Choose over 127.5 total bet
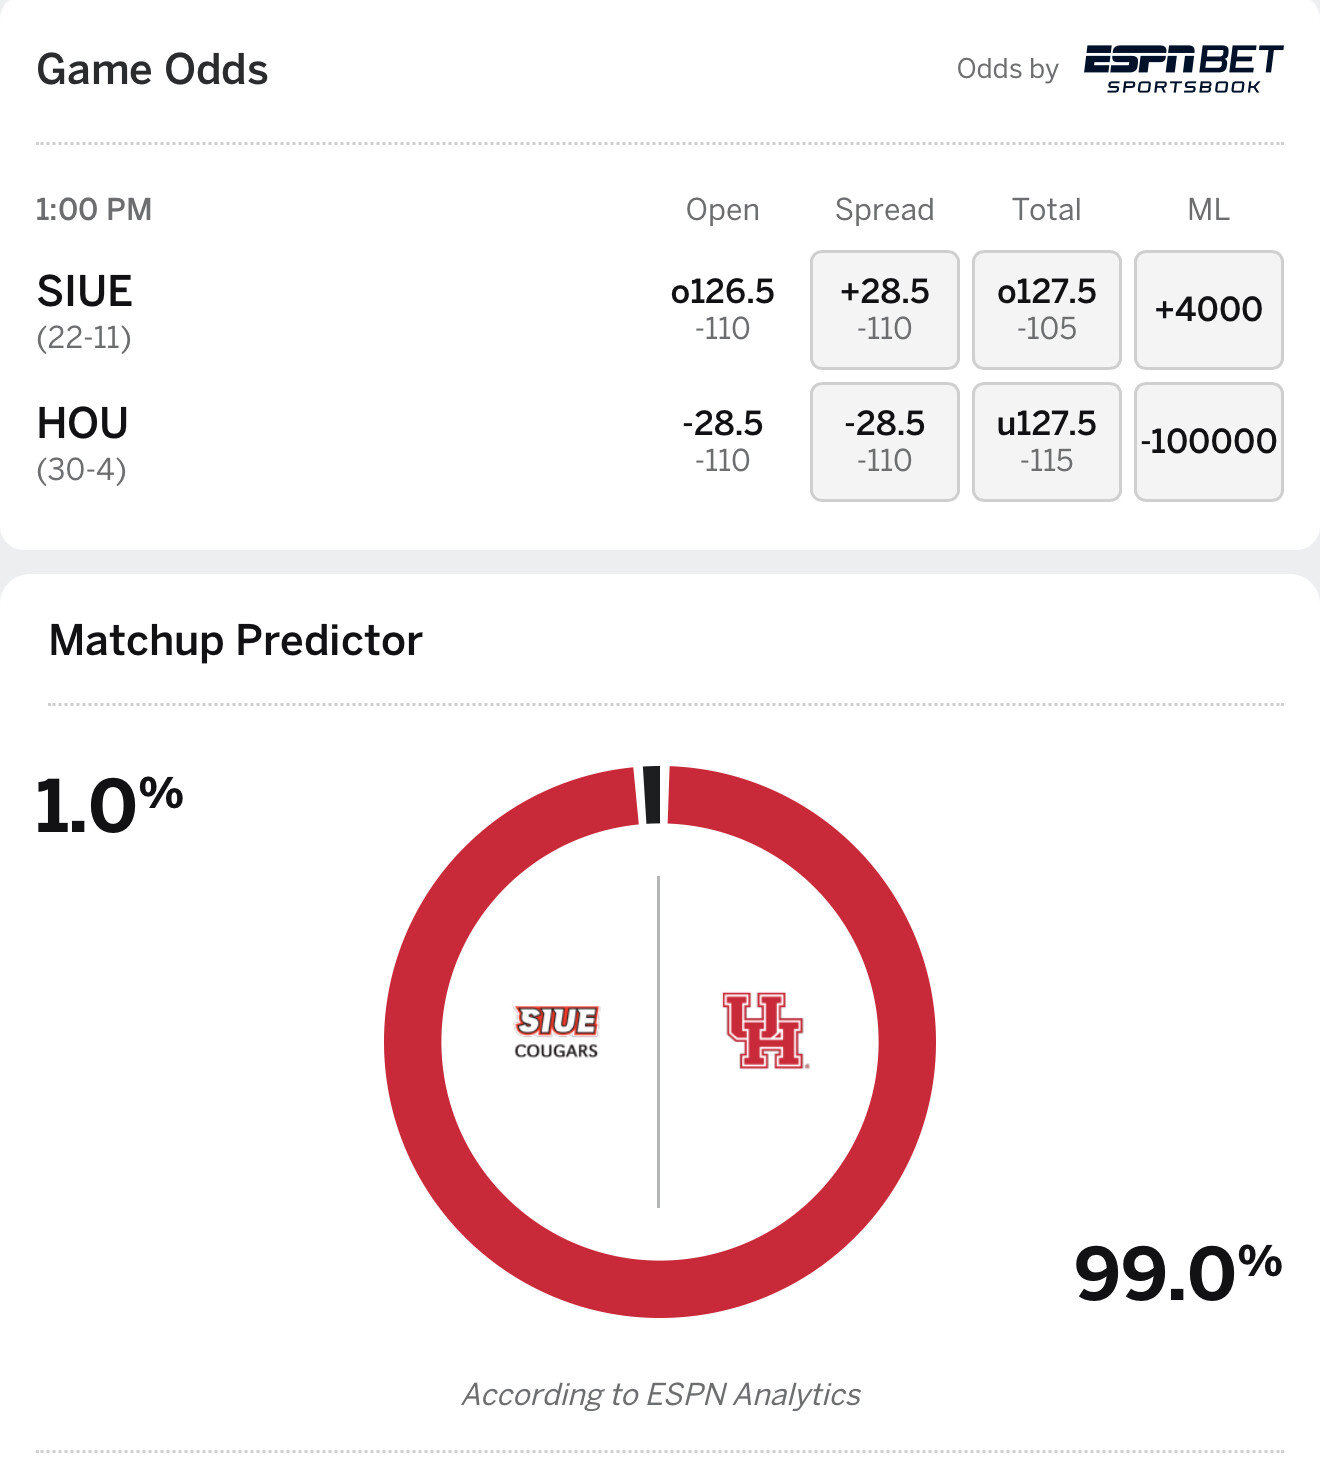Viewport: 1320px width, 1475px height. tap(1046, 310)
